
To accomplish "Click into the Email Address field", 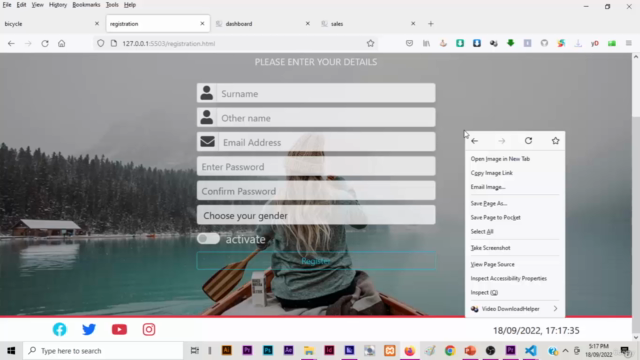I will (327, 142).
